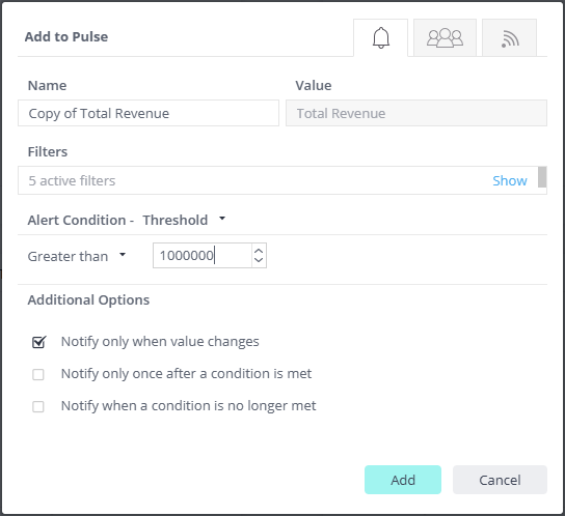
Task: Disable Notify only when value changes
Action: pos(38,342)
